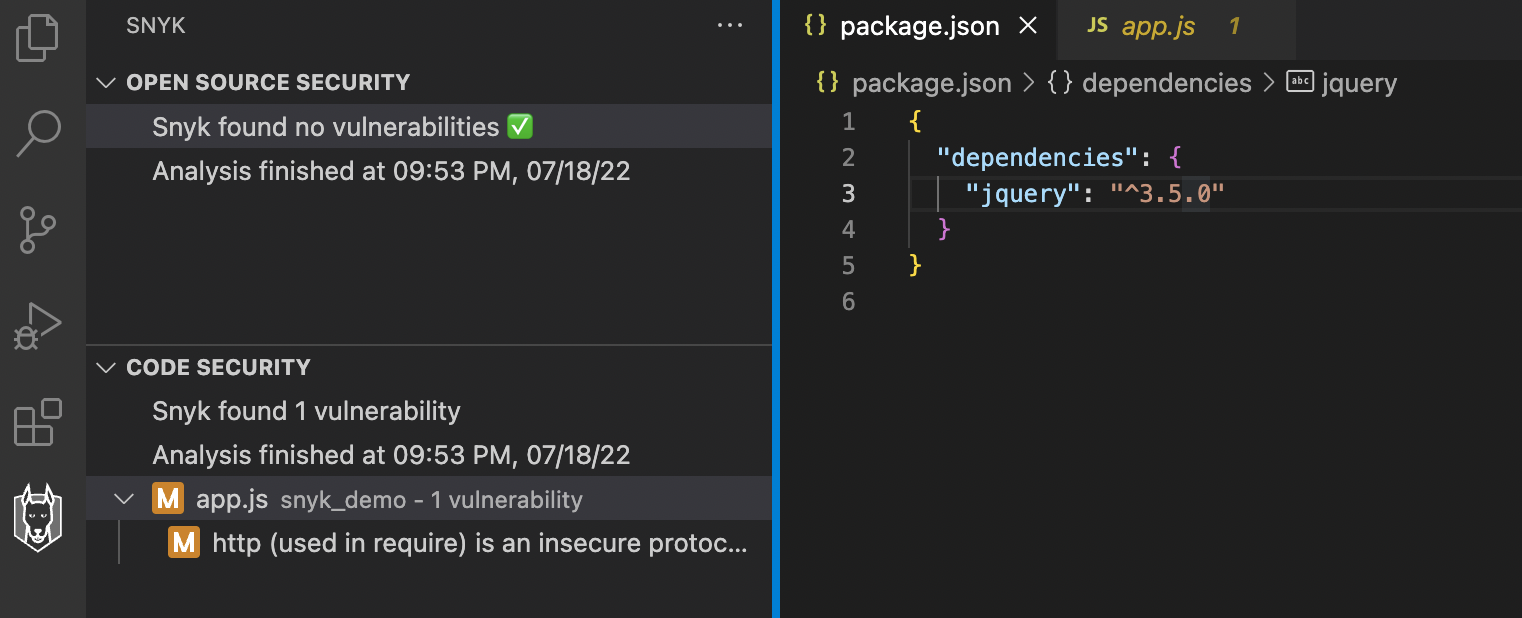Click the dependencies breadcrumb item

(1166, 83)
